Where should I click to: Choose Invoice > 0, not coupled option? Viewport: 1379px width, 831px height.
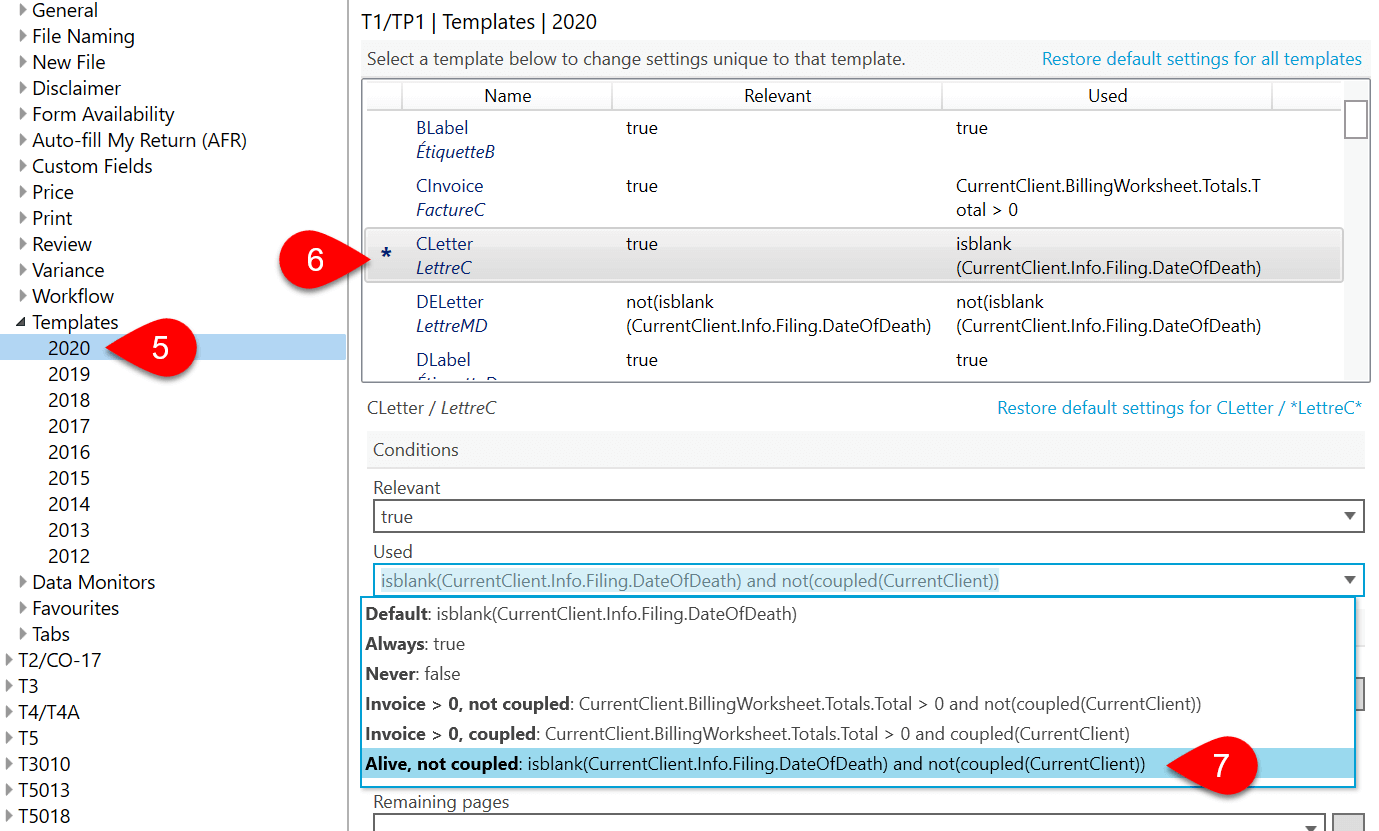click(858, 704)
